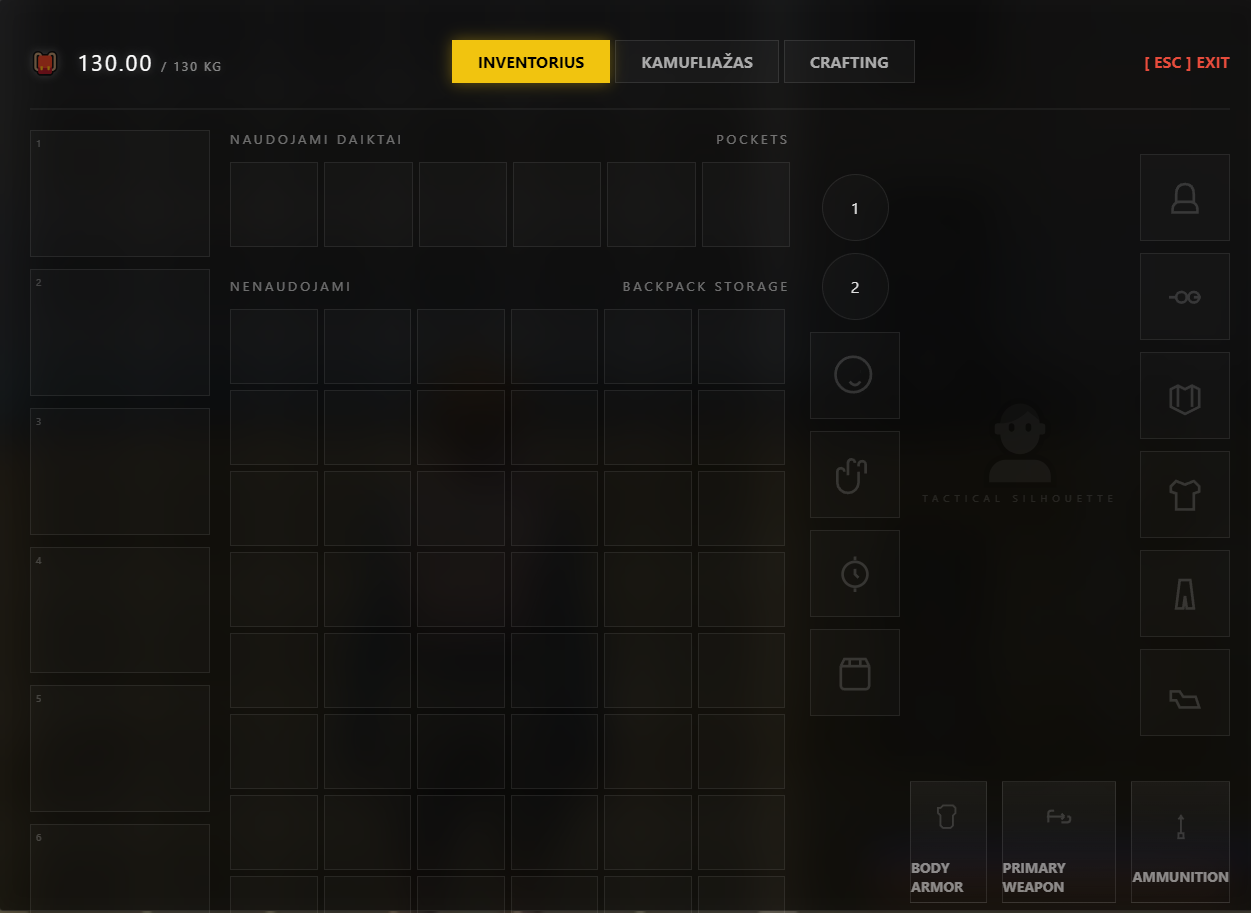Image resolution: width=1251 pixels, height=913 pixels.
Task: Select the watch accessory slot
Action: click(855, 574)
